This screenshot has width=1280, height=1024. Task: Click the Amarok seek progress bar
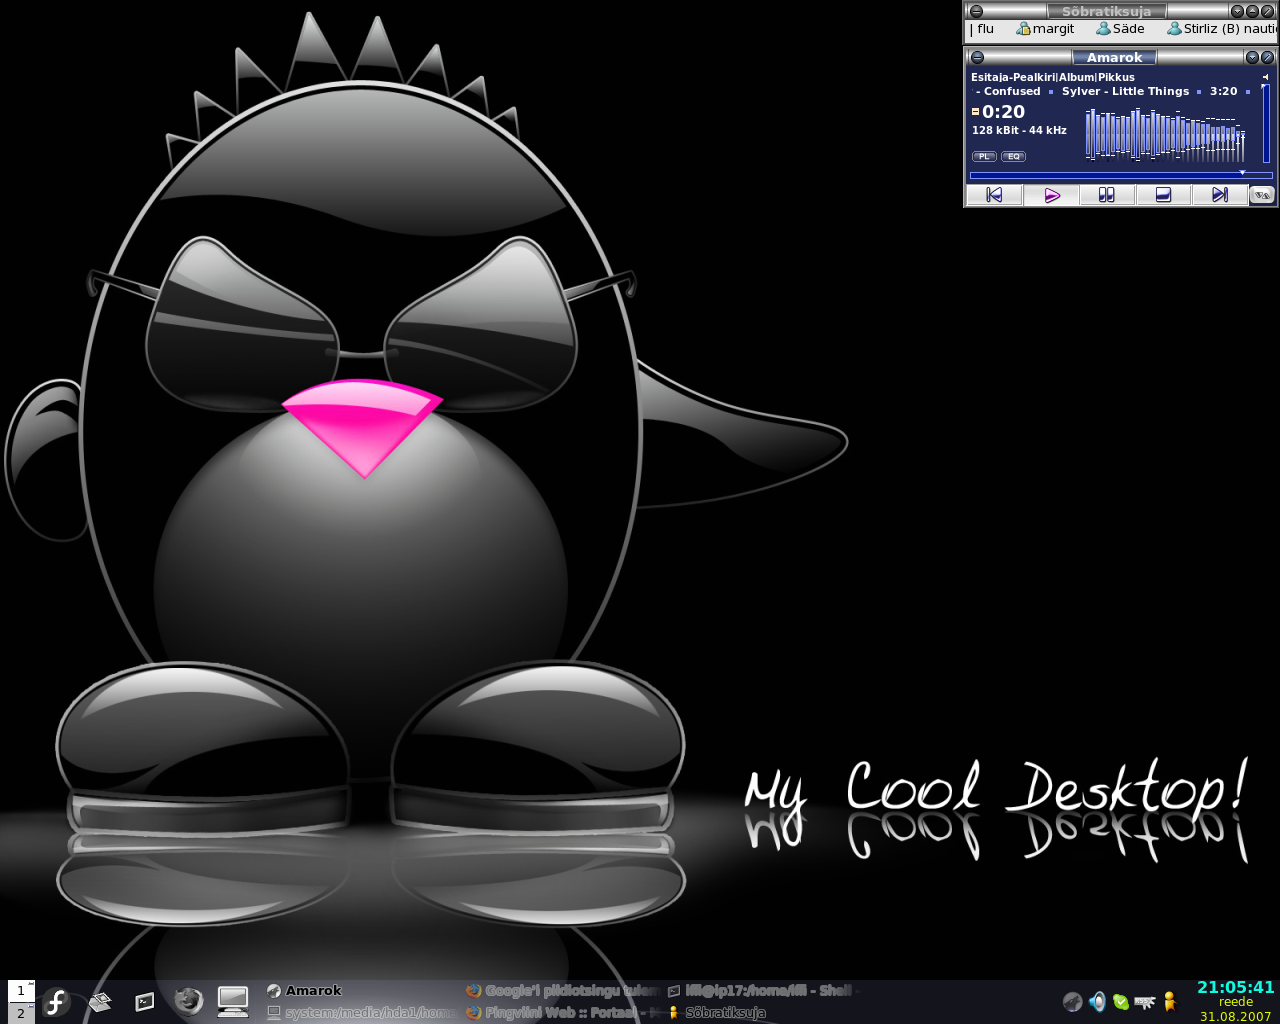click(1120, 175)
